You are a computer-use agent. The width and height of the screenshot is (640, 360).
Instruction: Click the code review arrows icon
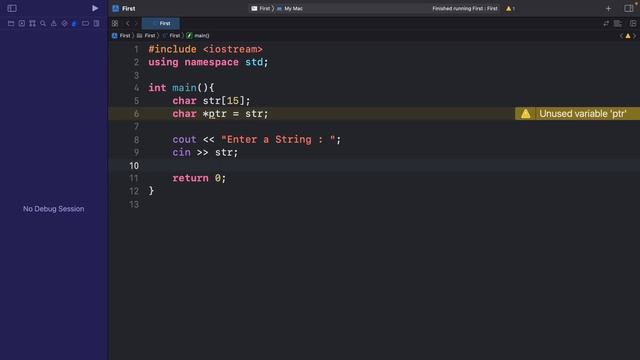tap(606, 24)
